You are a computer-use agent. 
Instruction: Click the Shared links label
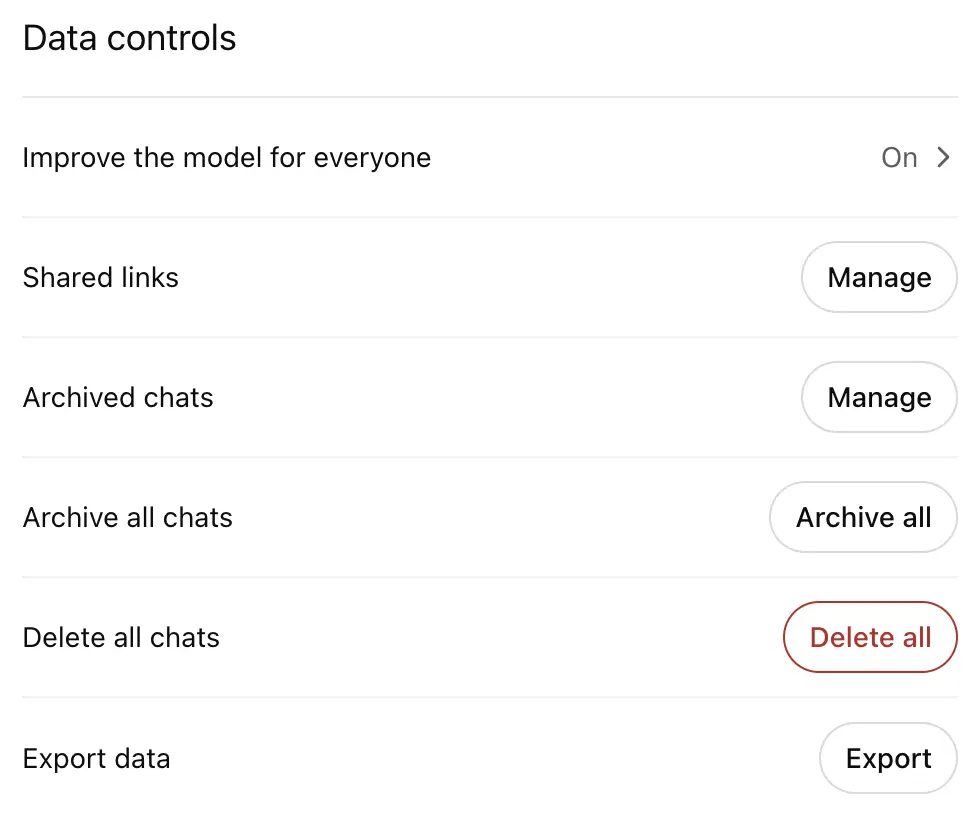tap(101, 277)
